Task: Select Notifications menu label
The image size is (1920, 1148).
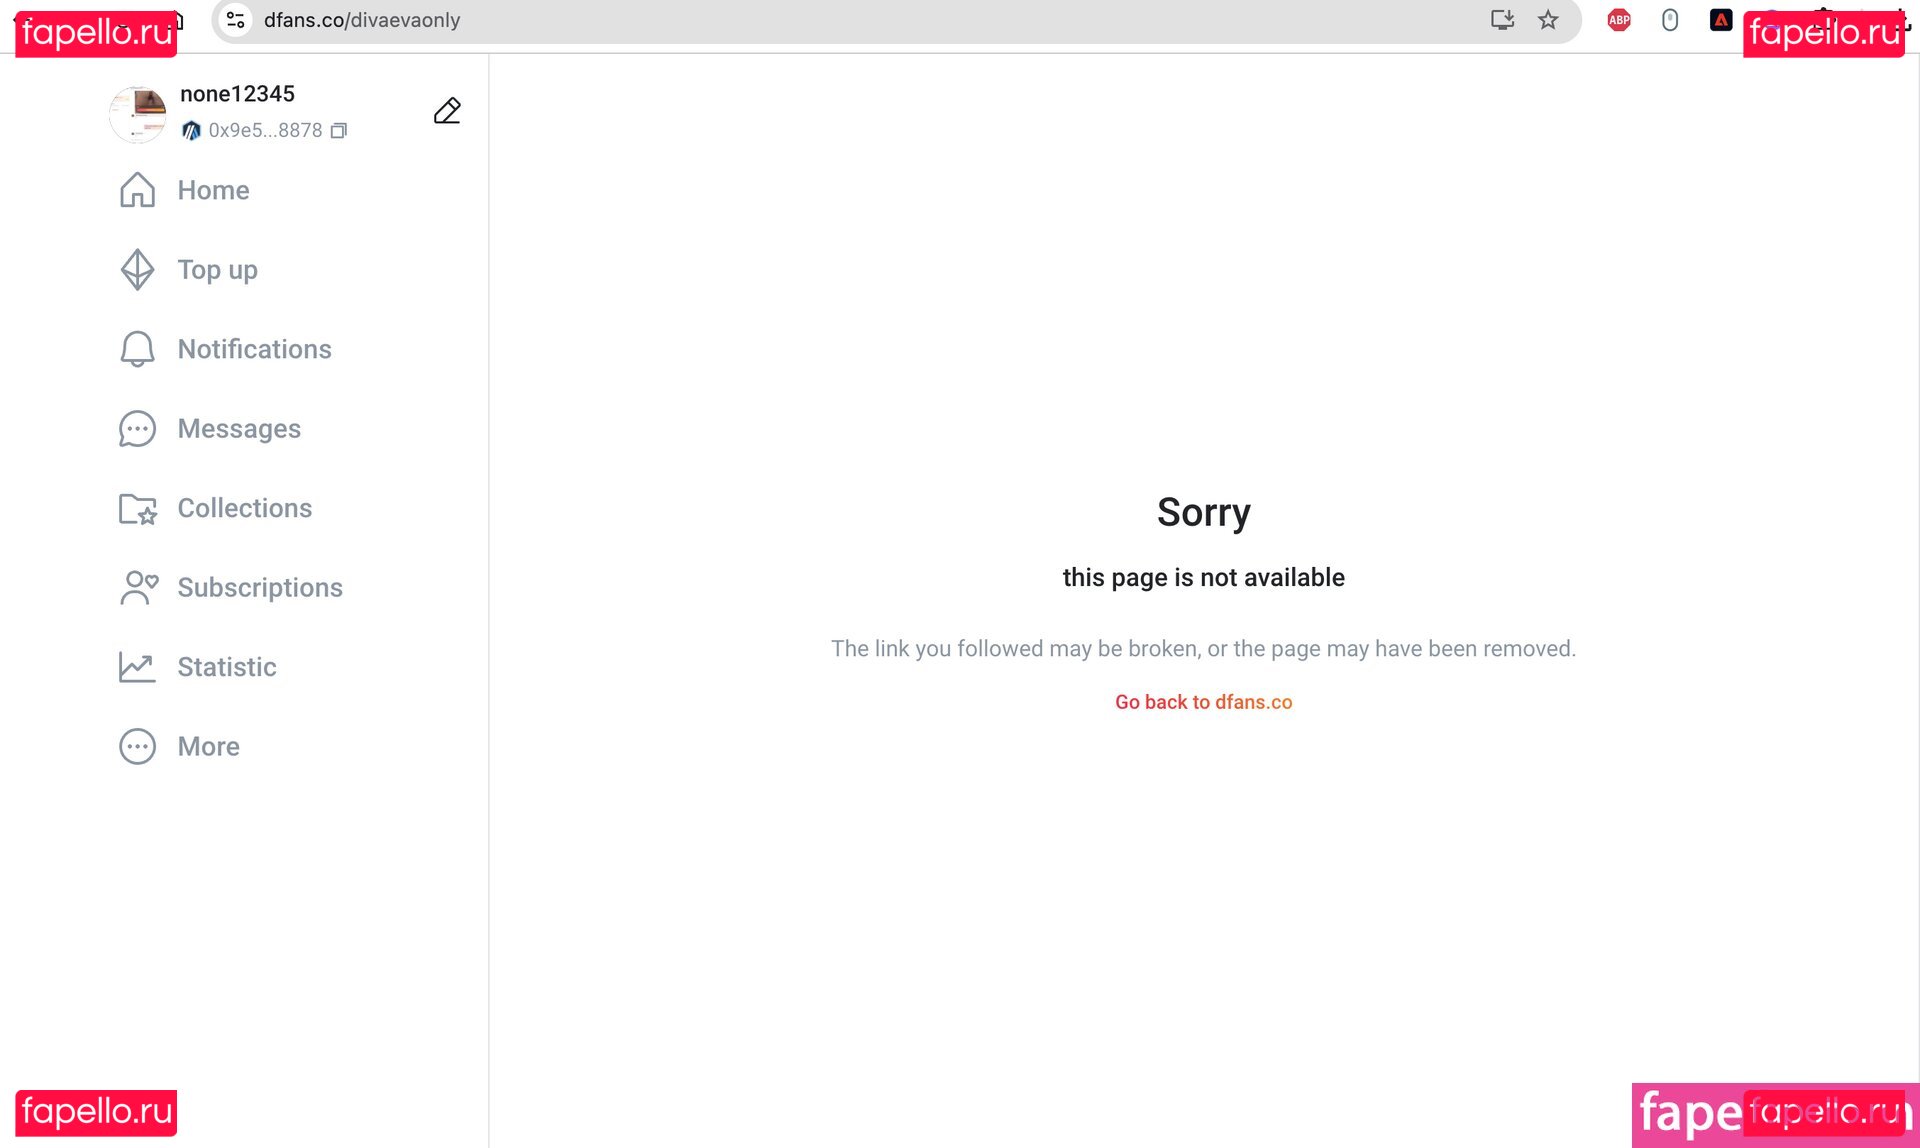Action: tap(254, 349)
